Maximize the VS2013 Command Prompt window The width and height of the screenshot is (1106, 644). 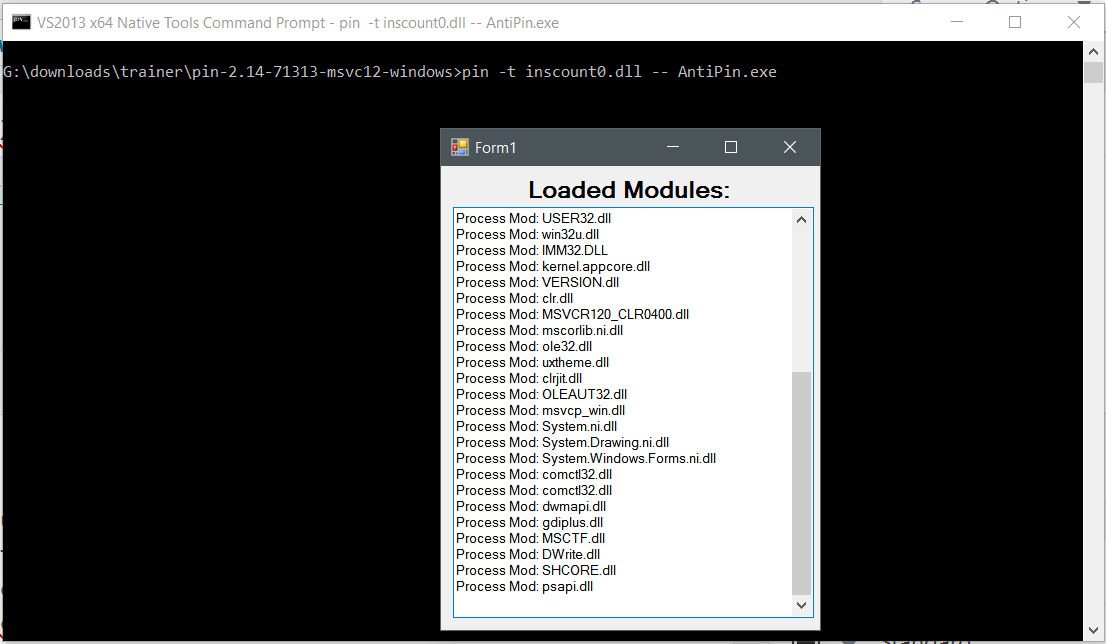click(x=1015, y=22)
